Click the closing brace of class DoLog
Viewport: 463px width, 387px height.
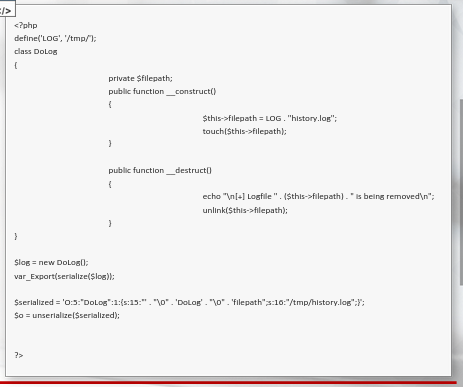pyautogui.click(x=16, y=236)
